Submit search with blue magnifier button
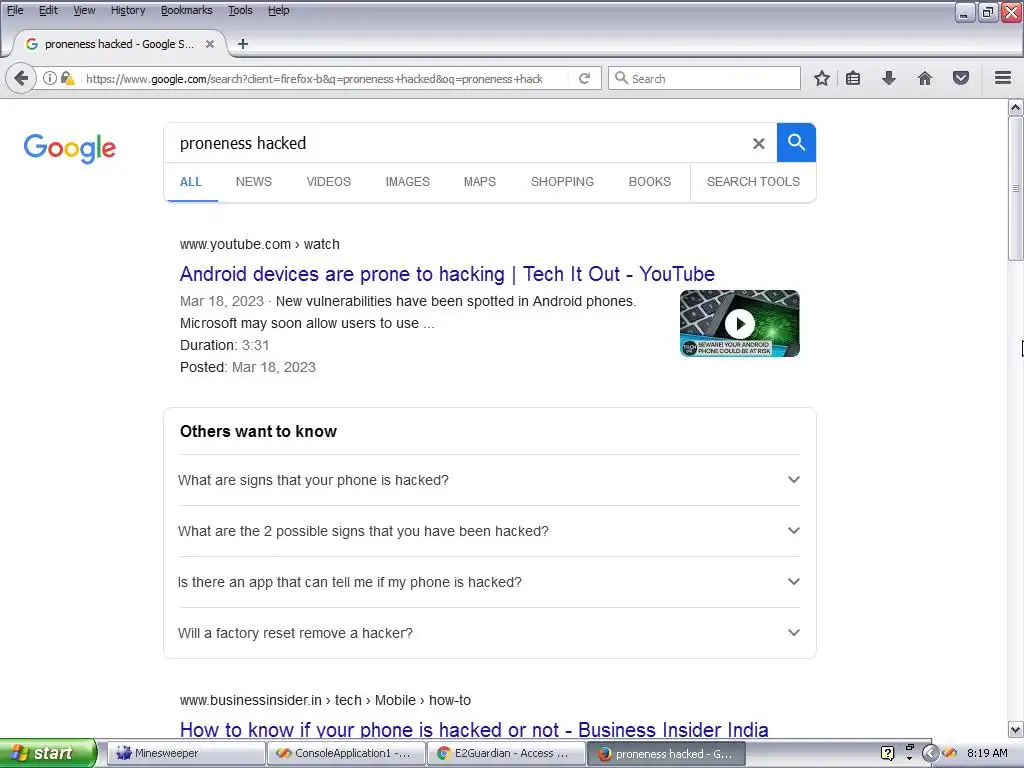 [796, 142]
